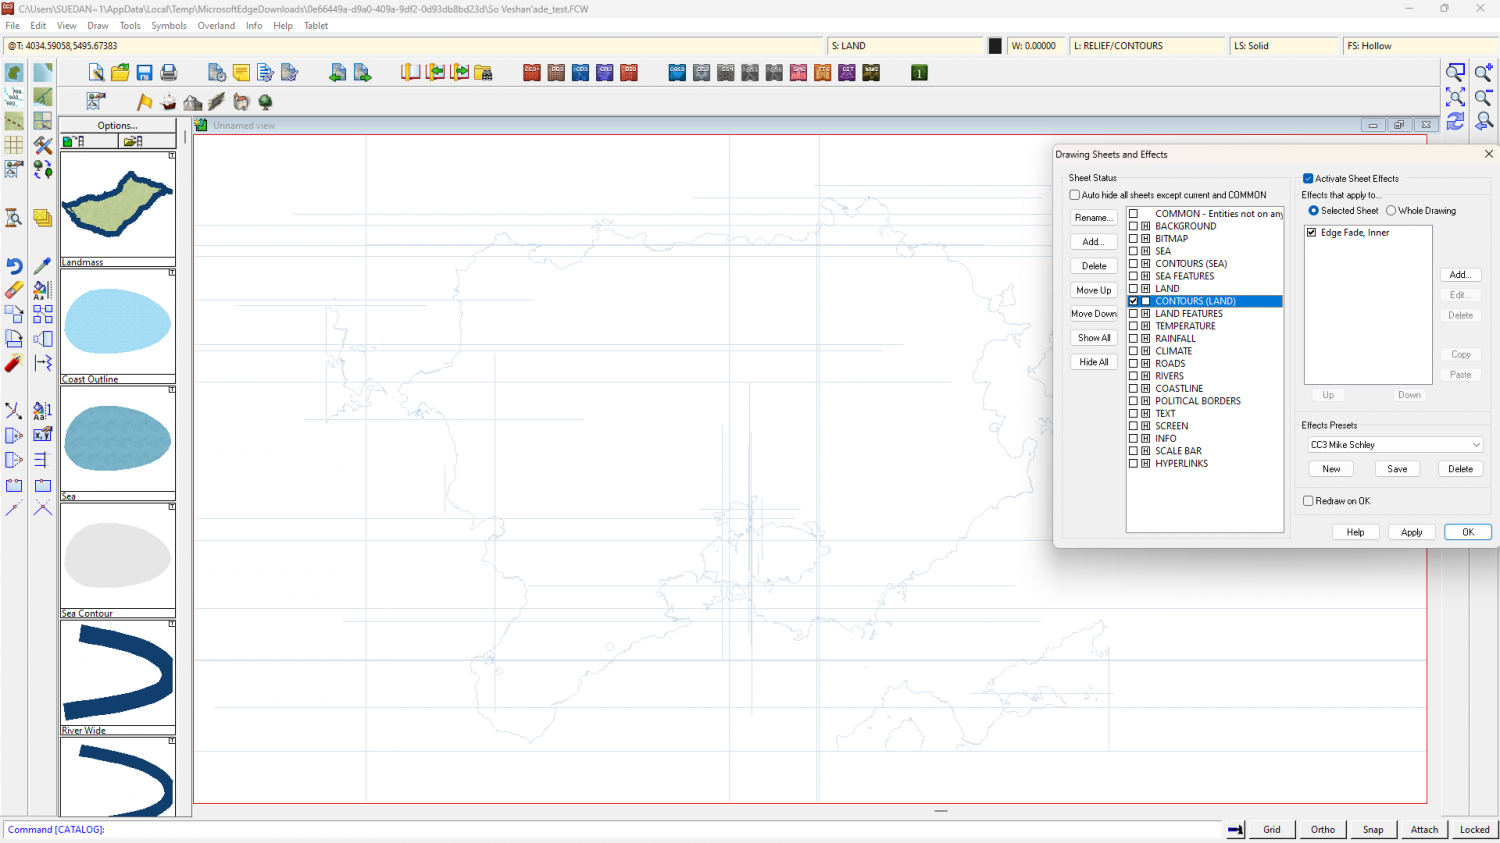Image resolution: width=1500 pixels, height=843 pixels.
Task: Open the Draw menu
Action: pyautogui.click(x=98, y=26)
